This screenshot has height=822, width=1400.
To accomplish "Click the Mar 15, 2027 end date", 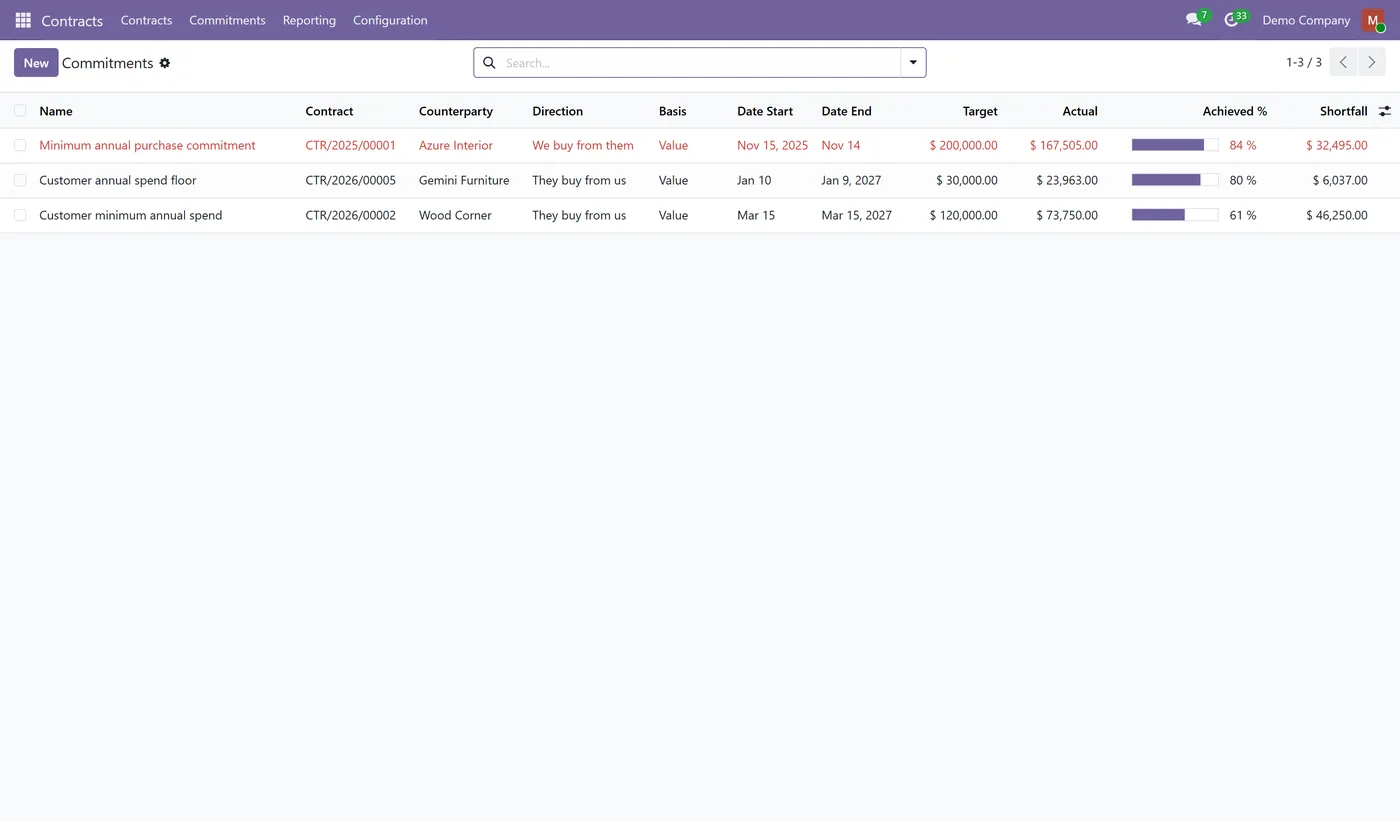I will (x=857, y=215).
